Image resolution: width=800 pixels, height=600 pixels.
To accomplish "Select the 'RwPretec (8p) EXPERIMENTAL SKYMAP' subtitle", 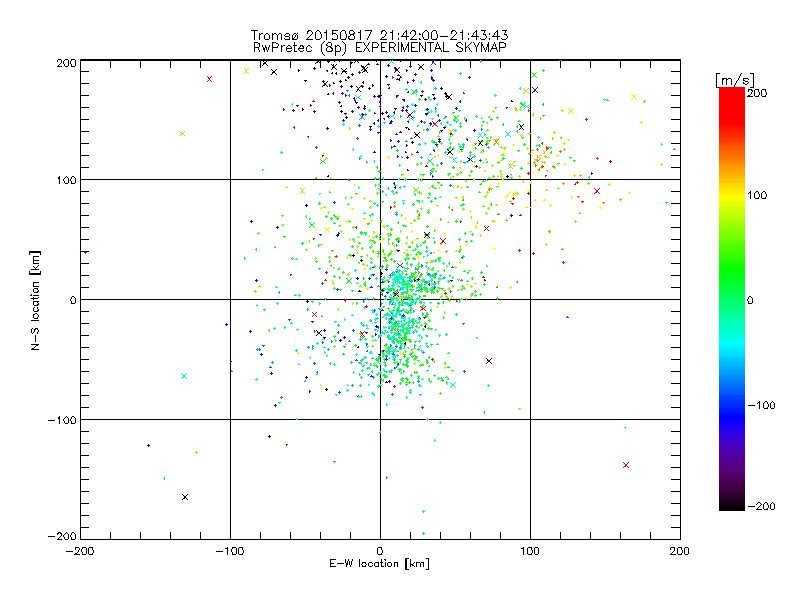I will click(x=380, y=48).
